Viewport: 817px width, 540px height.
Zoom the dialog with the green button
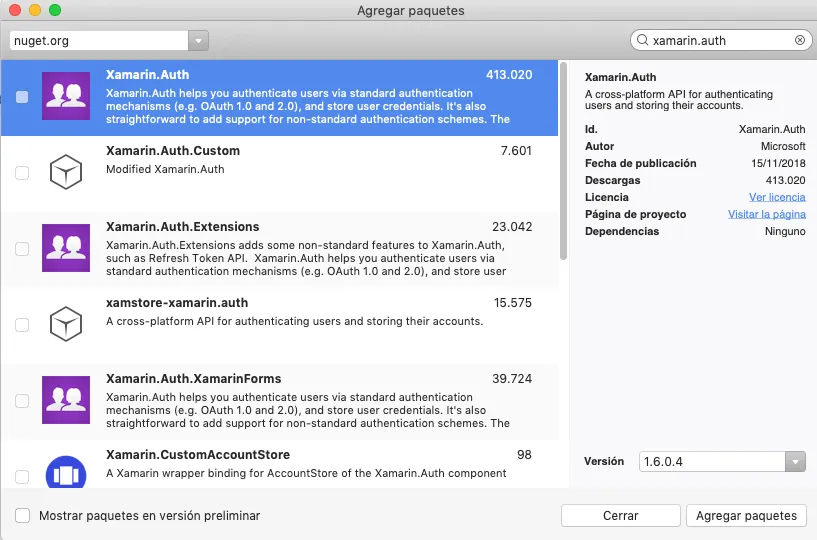click(x=55, y=10)
